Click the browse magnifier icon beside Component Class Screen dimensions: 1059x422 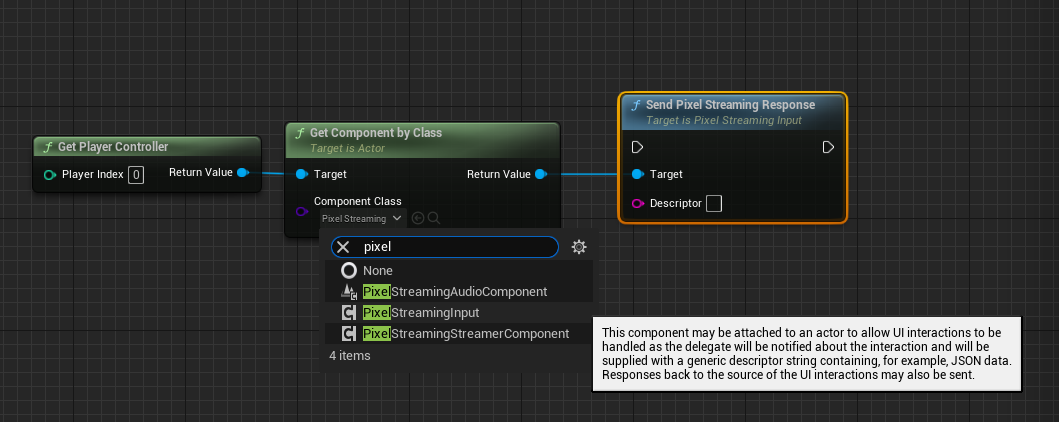434,218
